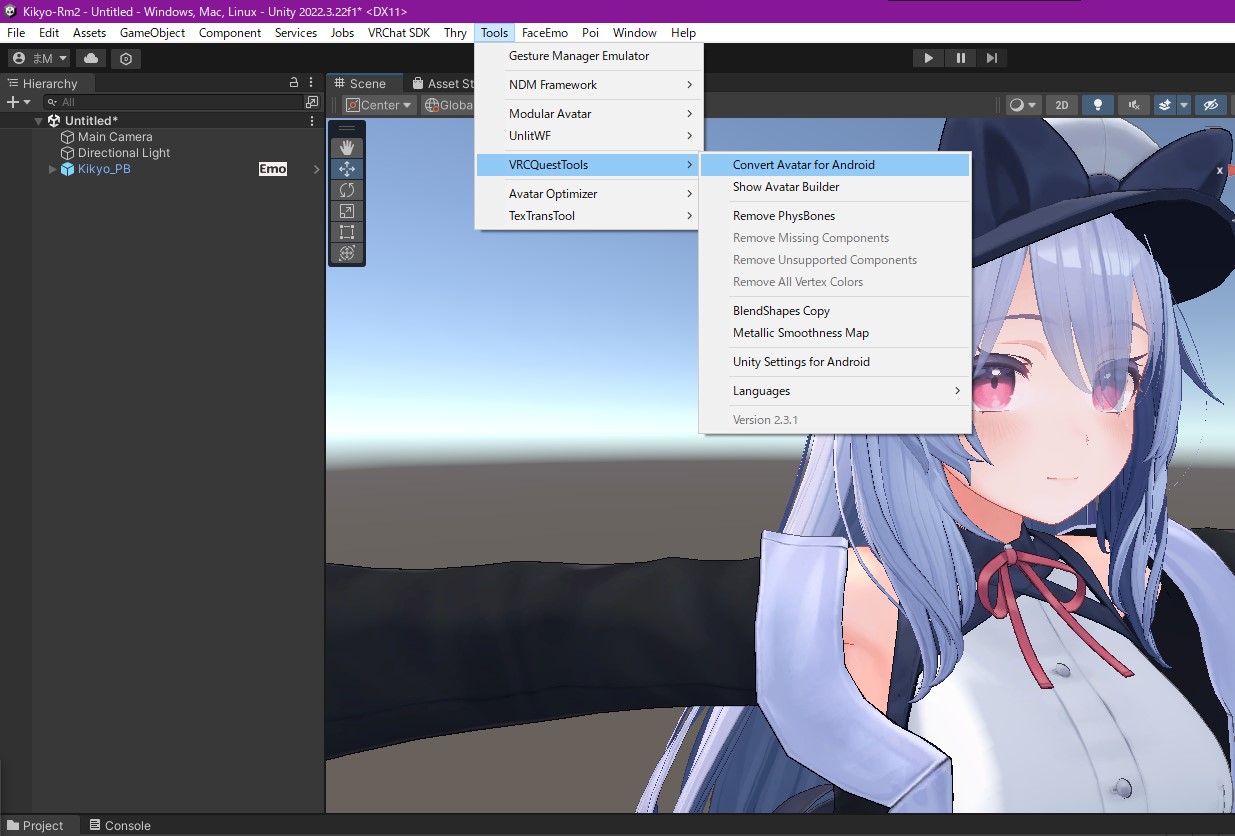
Task: Open the Center pivot mode dropdown
Action: click(x=379, y=105)
